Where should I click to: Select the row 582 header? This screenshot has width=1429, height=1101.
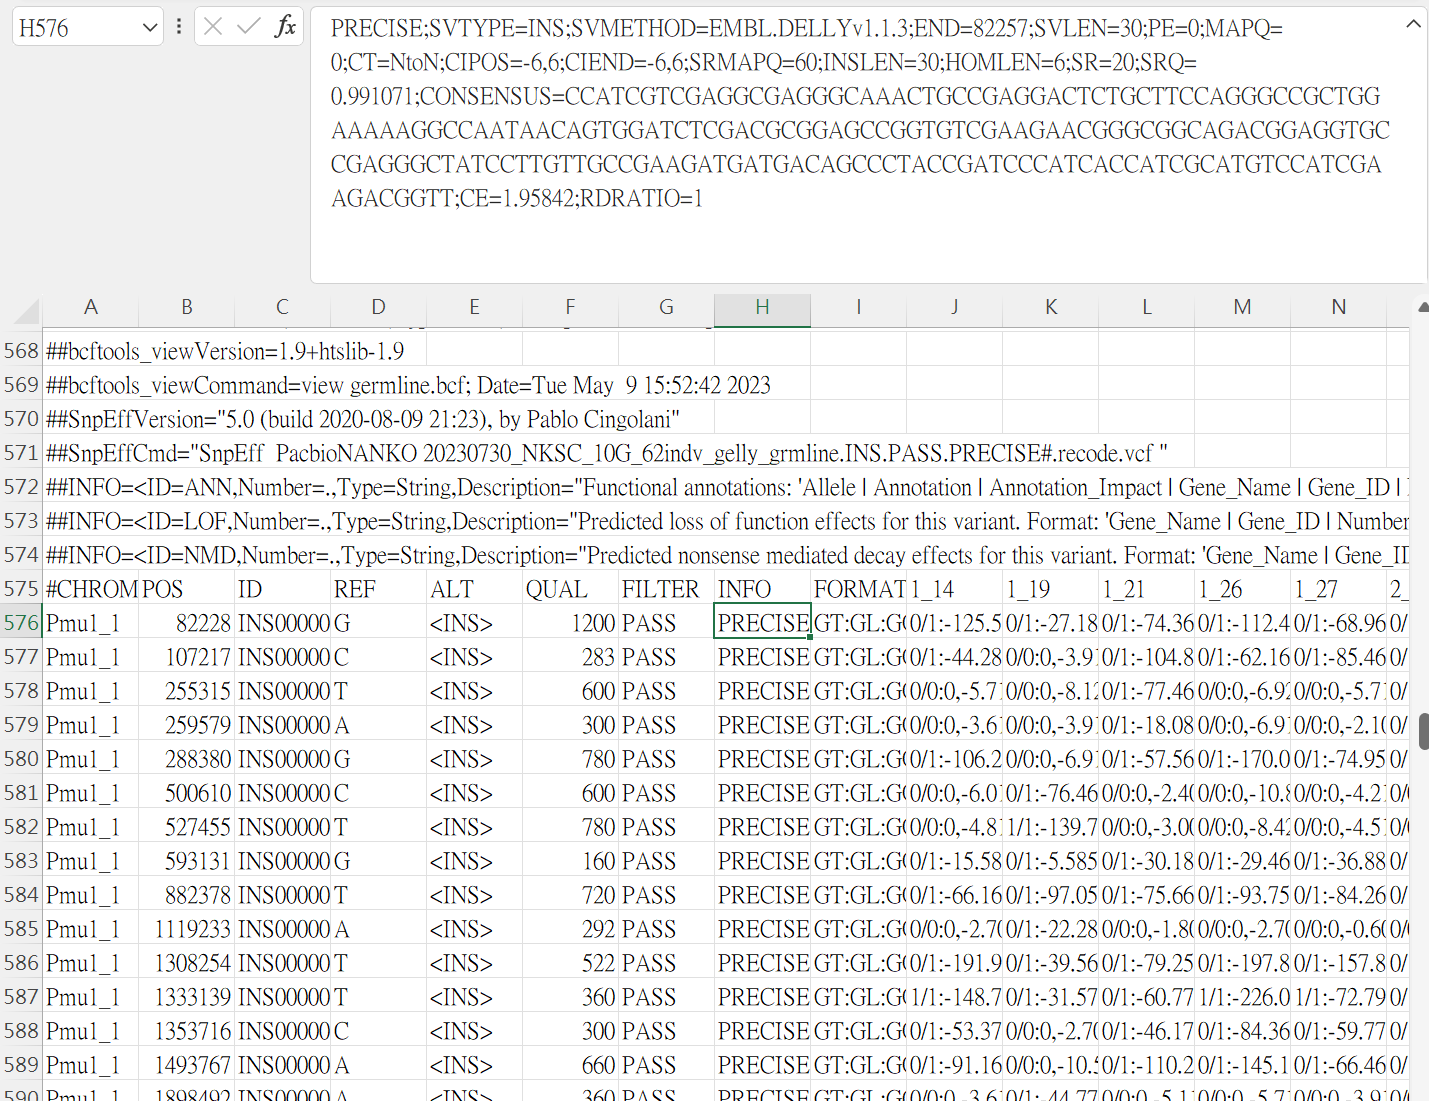[x=21, y=826]
